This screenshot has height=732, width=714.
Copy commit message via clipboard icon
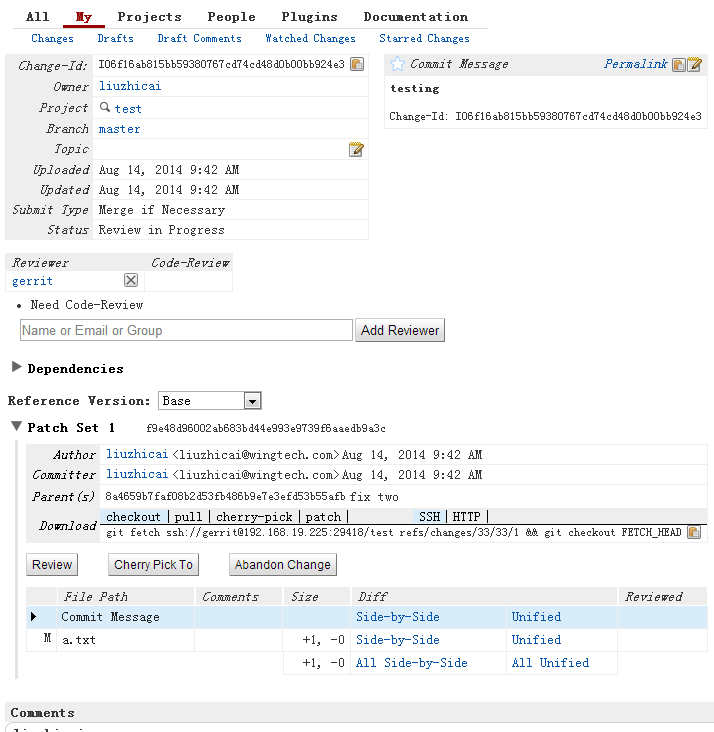point(679,65)
